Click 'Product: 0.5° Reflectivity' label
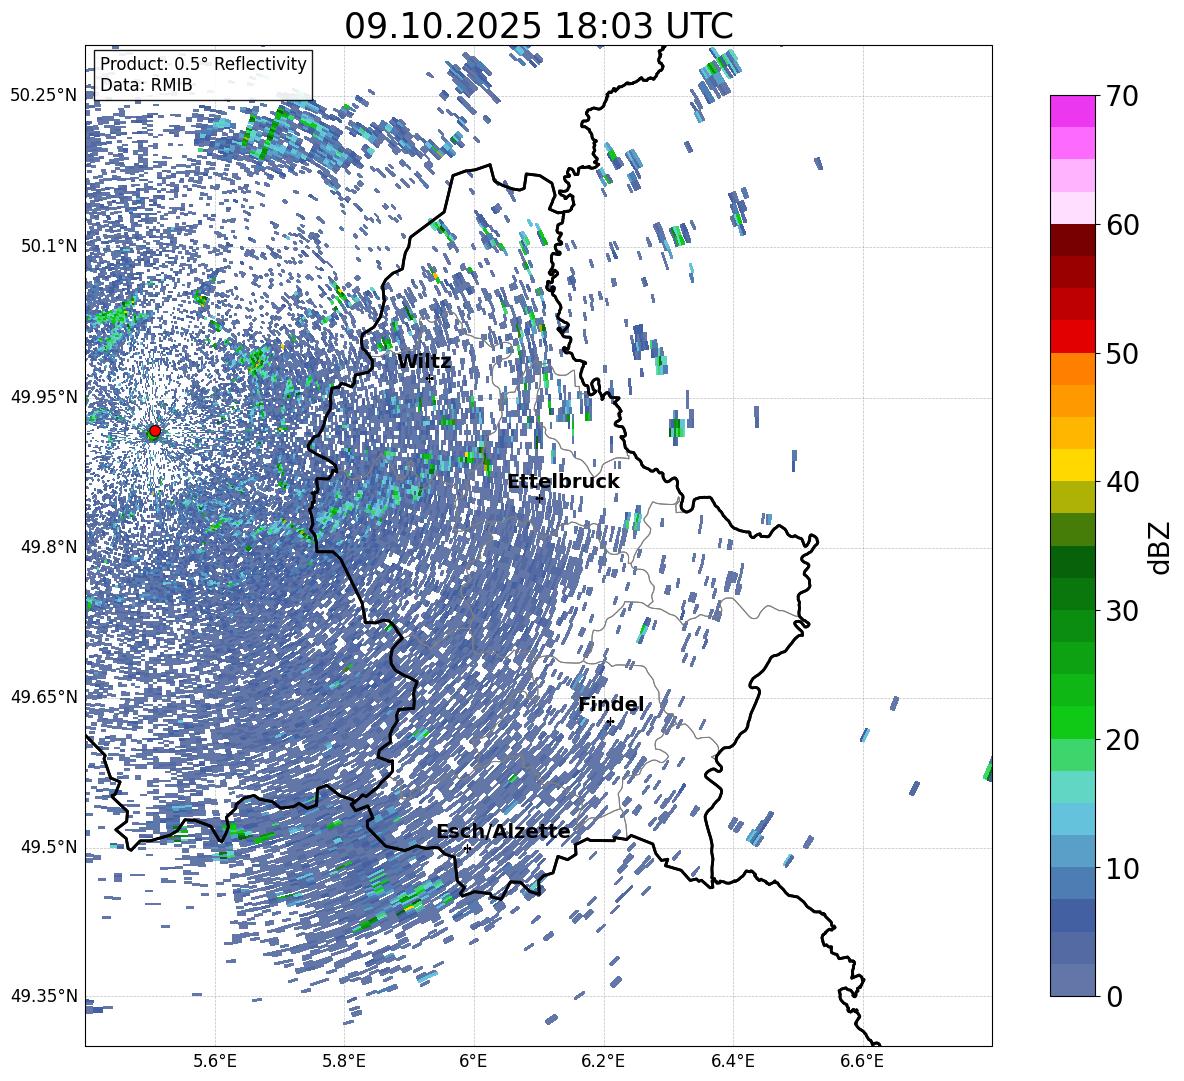1184x1081 pixels. pos(204,64)
